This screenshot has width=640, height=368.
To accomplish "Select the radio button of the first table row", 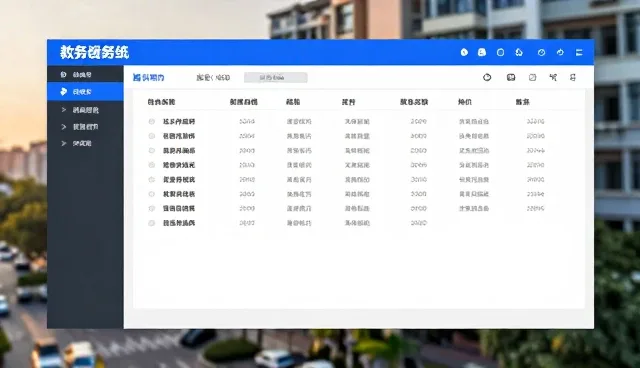I will pyautogui.click(x=151, y=122).
